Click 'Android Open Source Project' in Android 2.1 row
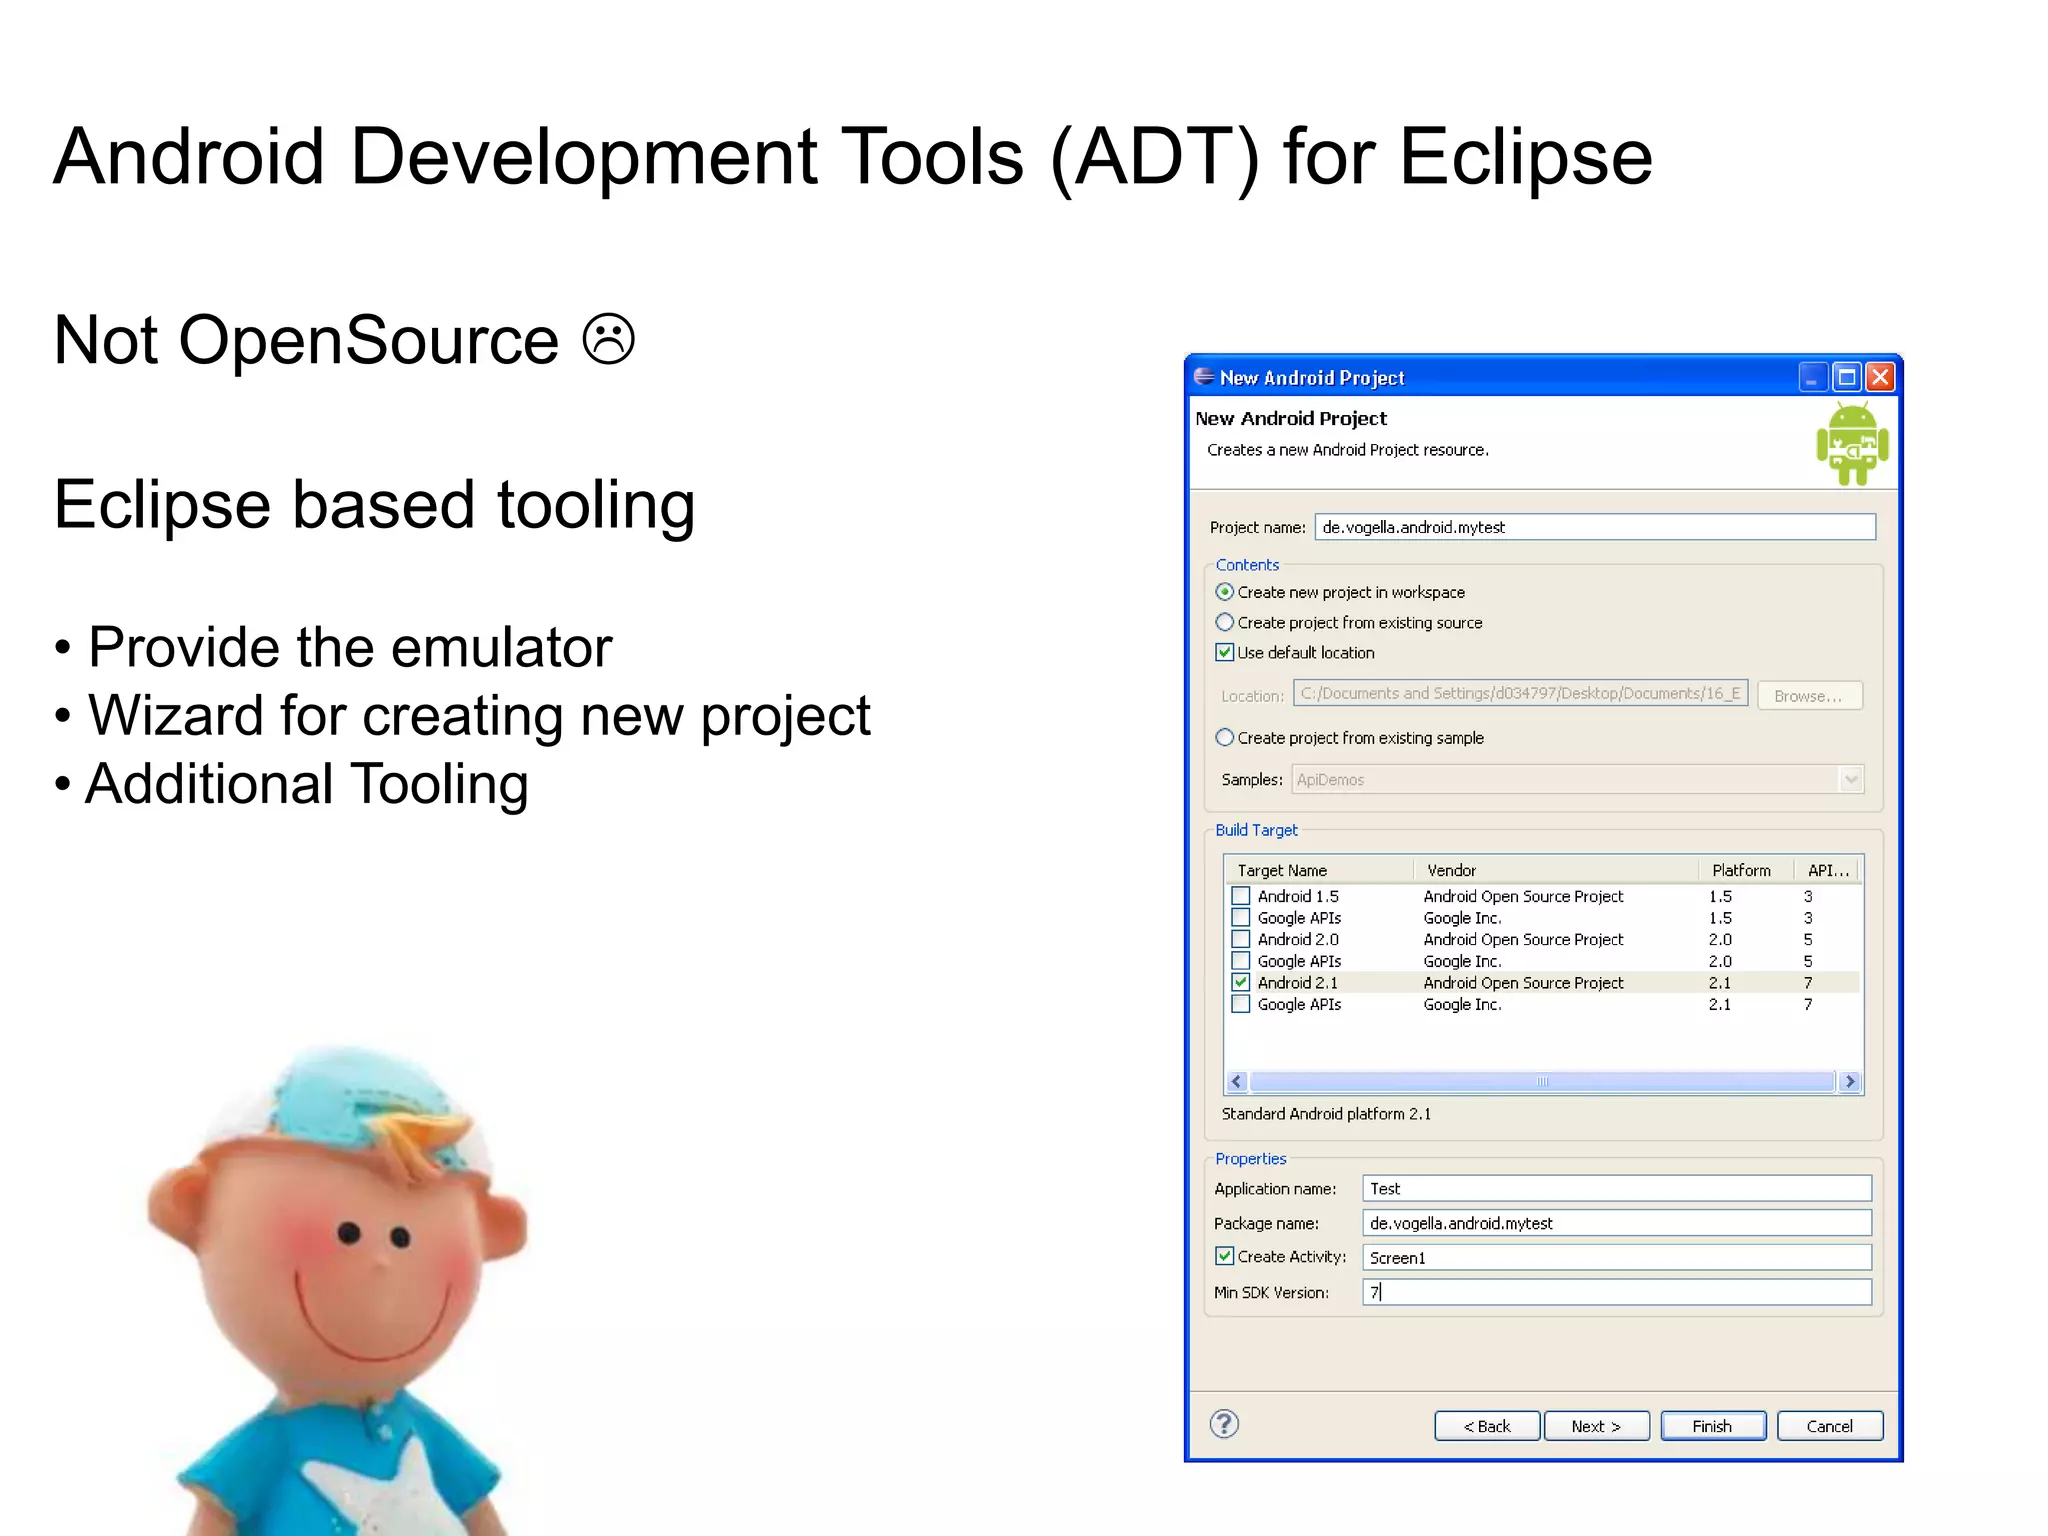 [x=1523, y=983]
